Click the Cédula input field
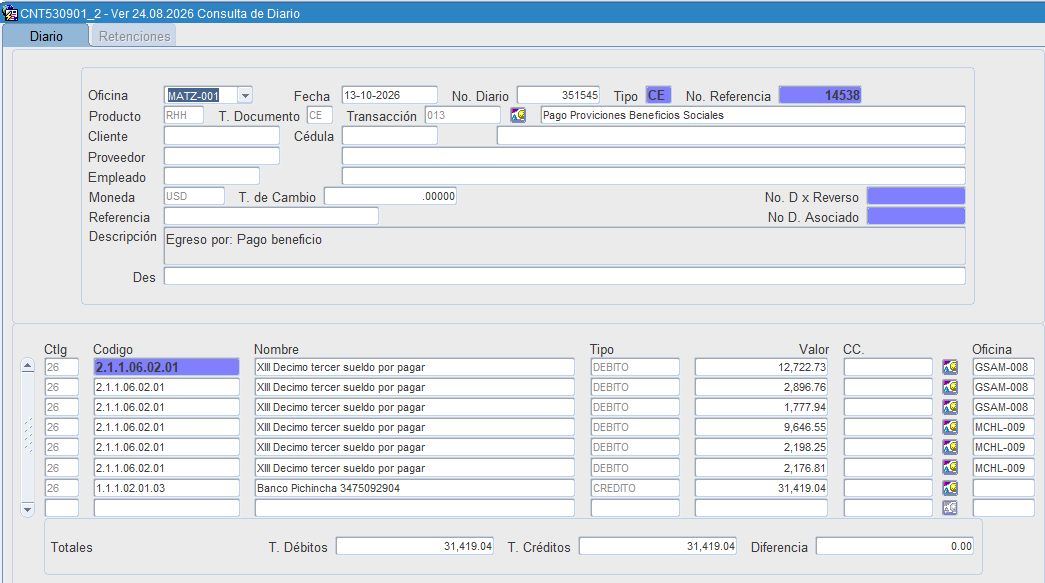Image resolution: width=1045 pixels, height=583 pixels. pyautogui.click(x=390, y=136)
